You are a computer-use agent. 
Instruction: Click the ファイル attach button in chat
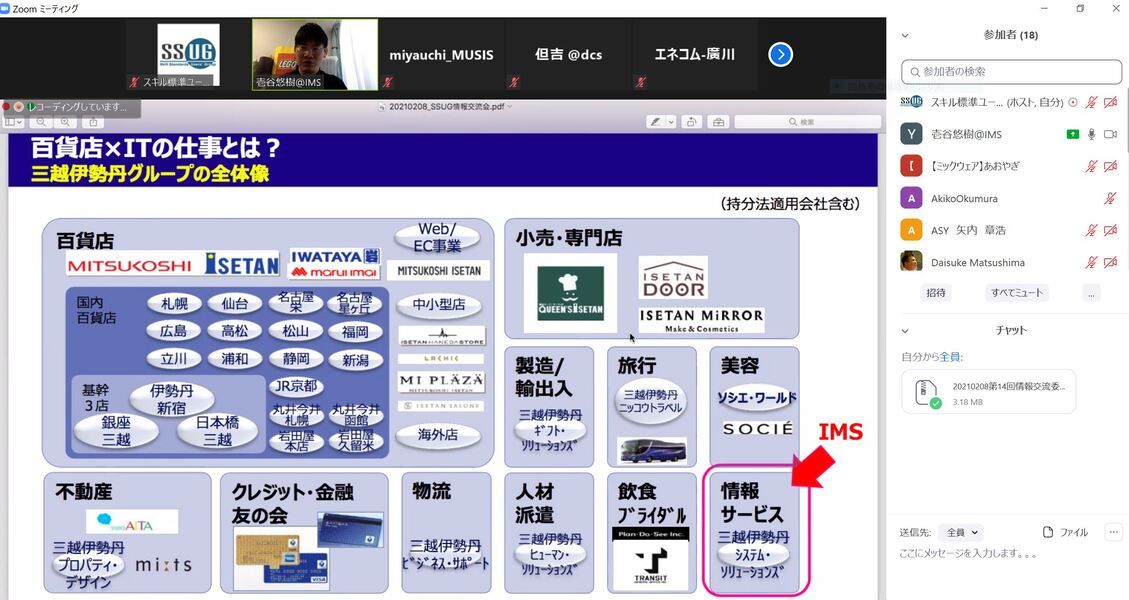coord(1065,532)
